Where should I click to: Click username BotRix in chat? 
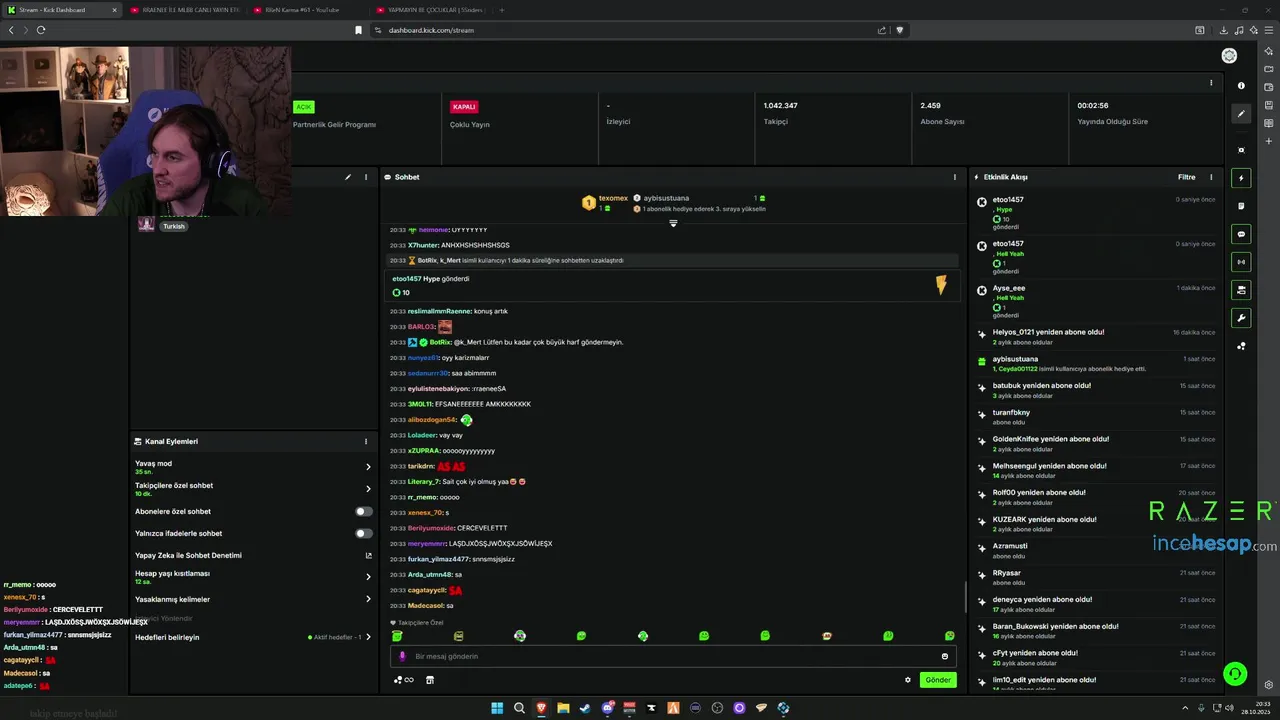point(440,342)
